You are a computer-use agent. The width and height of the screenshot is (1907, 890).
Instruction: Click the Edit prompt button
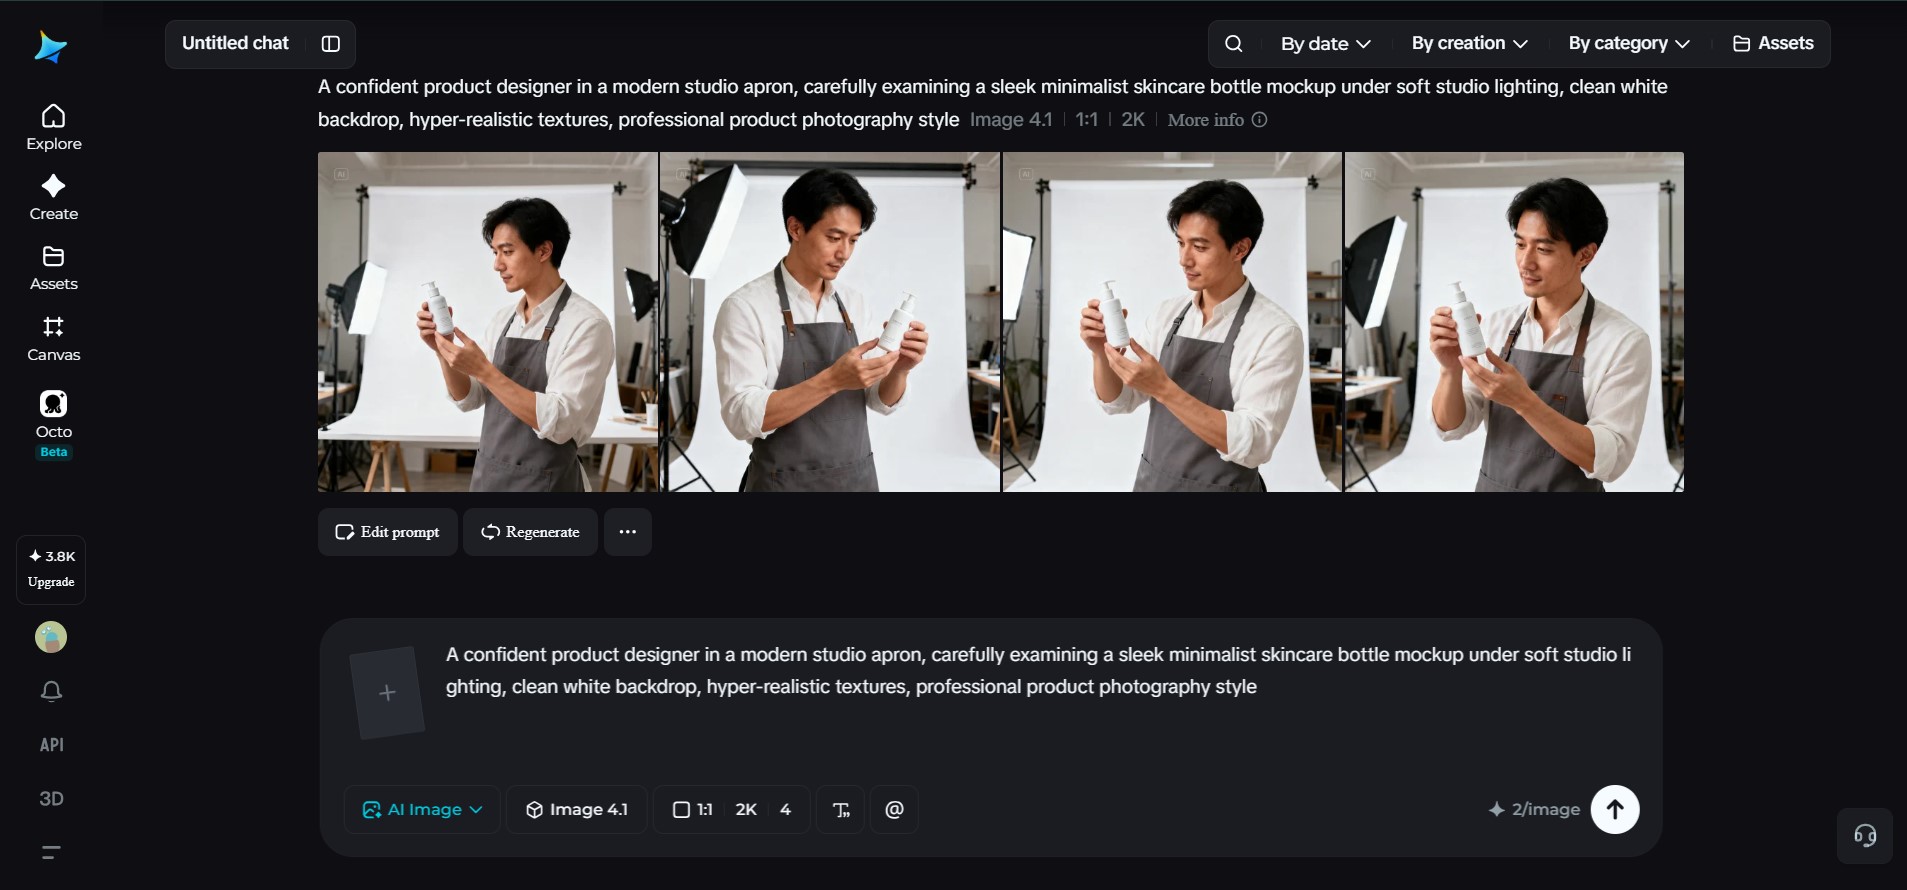388,532
